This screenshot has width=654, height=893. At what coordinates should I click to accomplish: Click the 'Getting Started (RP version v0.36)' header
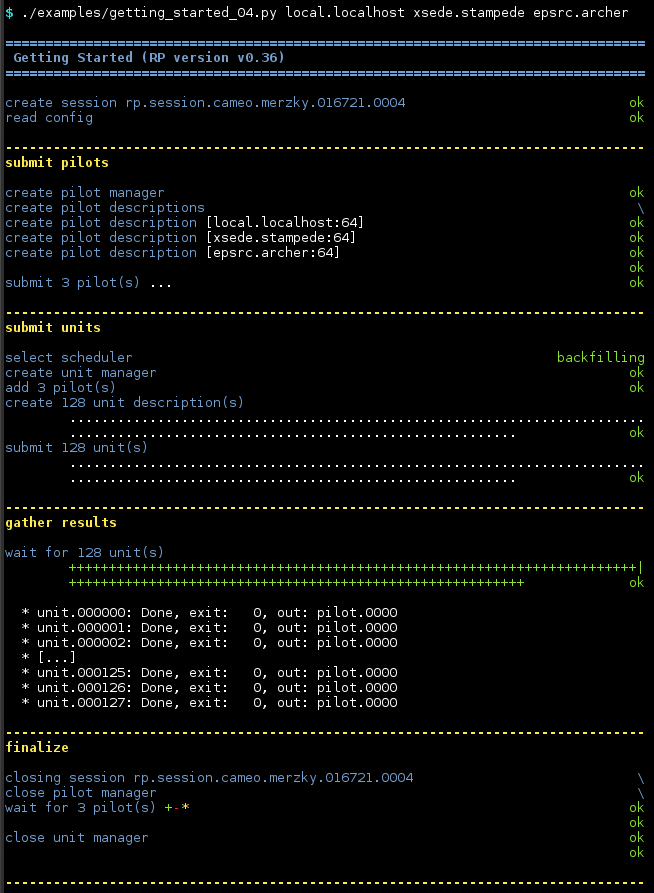[x=149, y=58]
